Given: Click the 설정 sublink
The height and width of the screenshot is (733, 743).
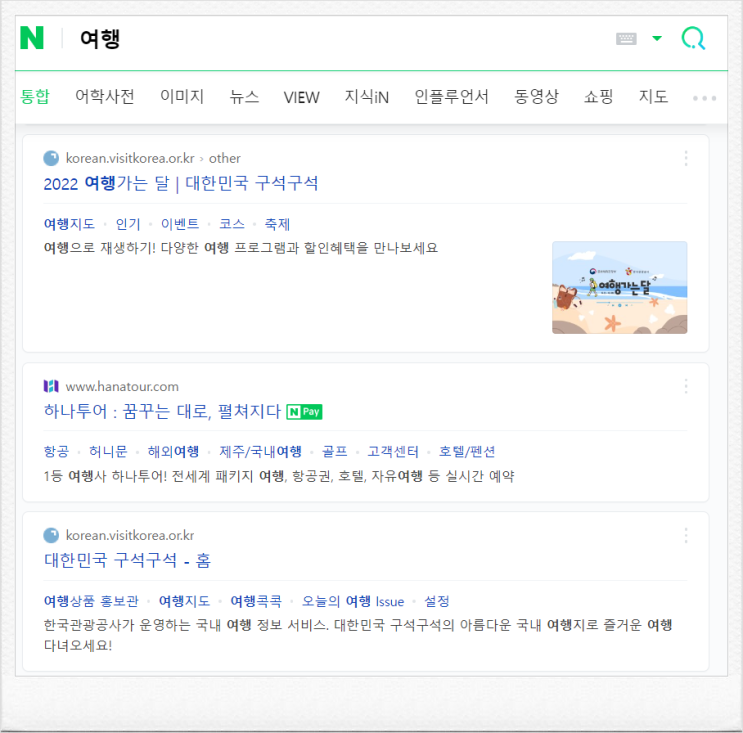Looking at the screenshot, I should point(436,601).
